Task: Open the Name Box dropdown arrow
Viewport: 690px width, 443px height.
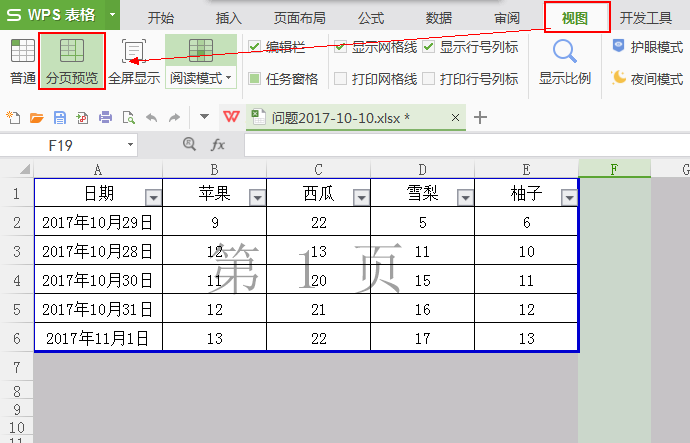Action: click(130, 145)
